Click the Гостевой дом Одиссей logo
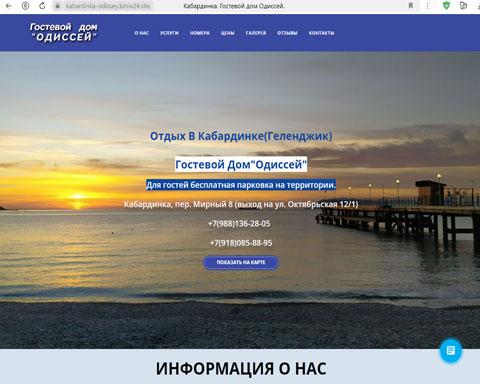The image size is (480, 384). click(x=64, y=32)
